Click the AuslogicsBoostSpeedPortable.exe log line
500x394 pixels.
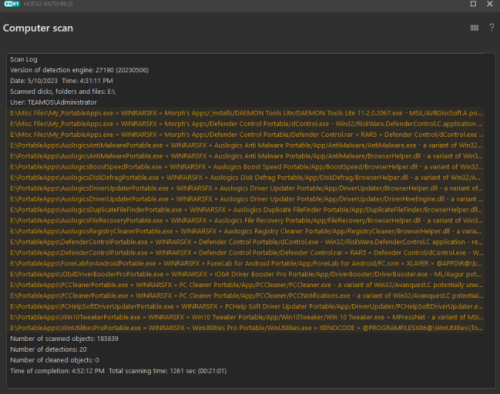pyautogui.click(x=246, y=167)
